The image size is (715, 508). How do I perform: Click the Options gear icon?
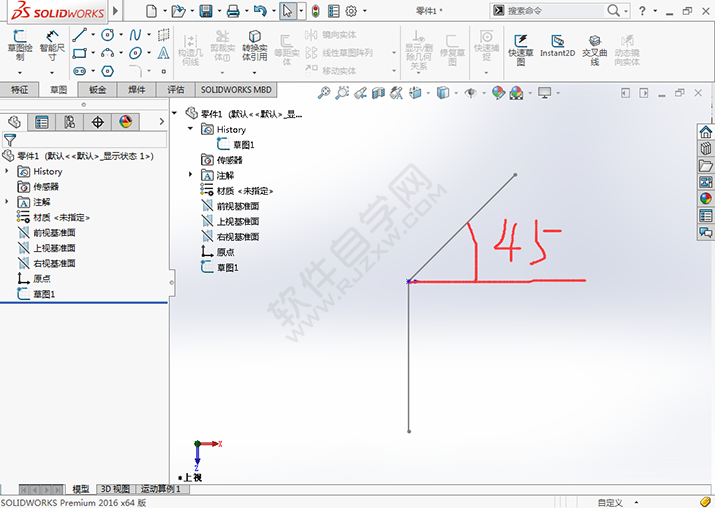(x=351, y=11)
